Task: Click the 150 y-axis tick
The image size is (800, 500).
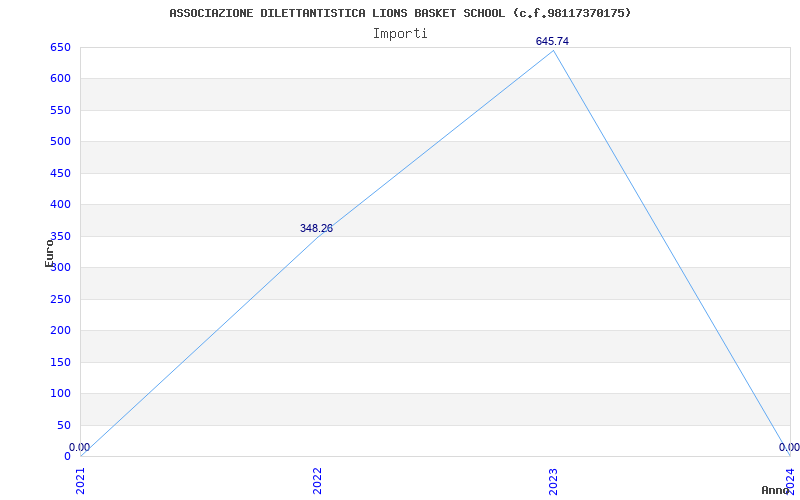Action: tap(60, 362)
